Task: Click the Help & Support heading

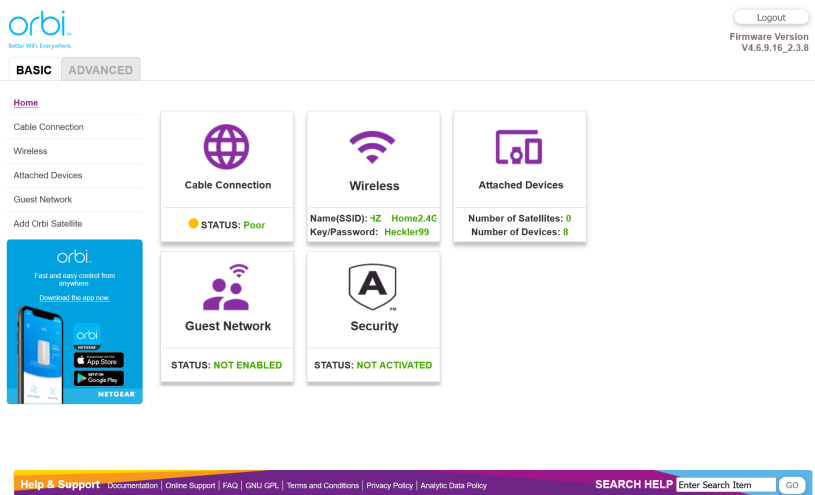Action: point(60,484)
